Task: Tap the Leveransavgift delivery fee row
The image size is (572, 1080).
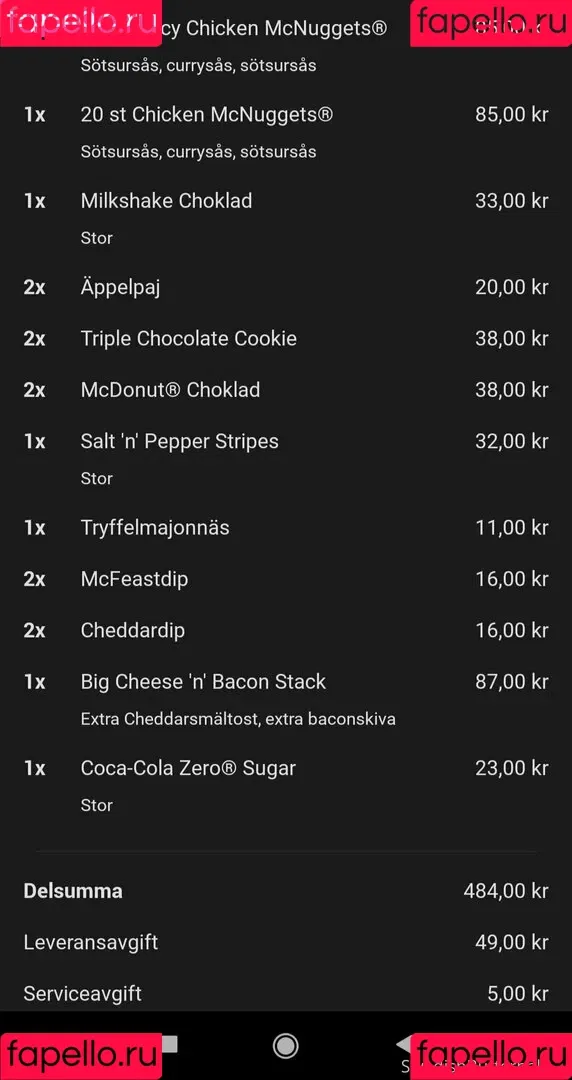Action: pyautogui.click(x=285, y=942)
